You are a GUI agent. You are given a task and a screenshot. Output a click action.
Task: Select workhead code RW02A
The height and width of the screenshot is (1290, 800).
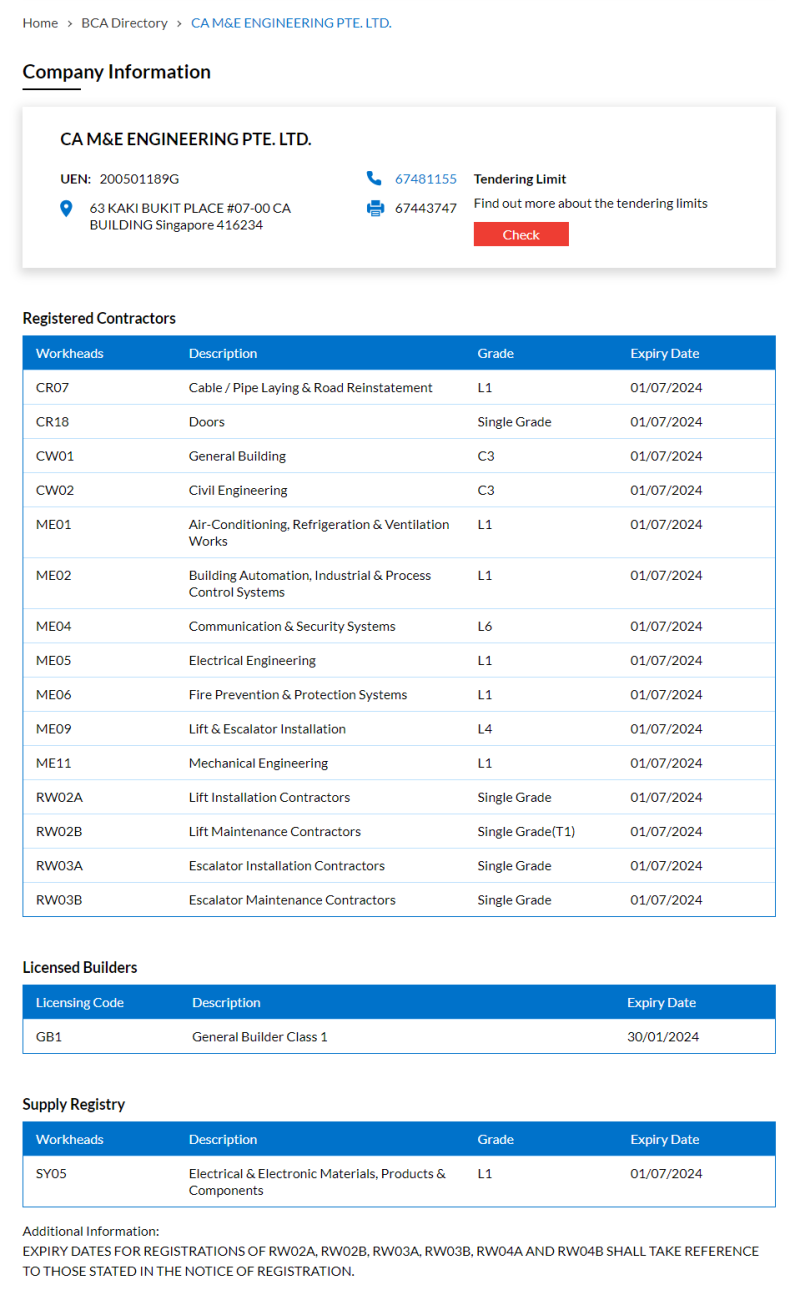pyautogui.click(x=59, y=797)
